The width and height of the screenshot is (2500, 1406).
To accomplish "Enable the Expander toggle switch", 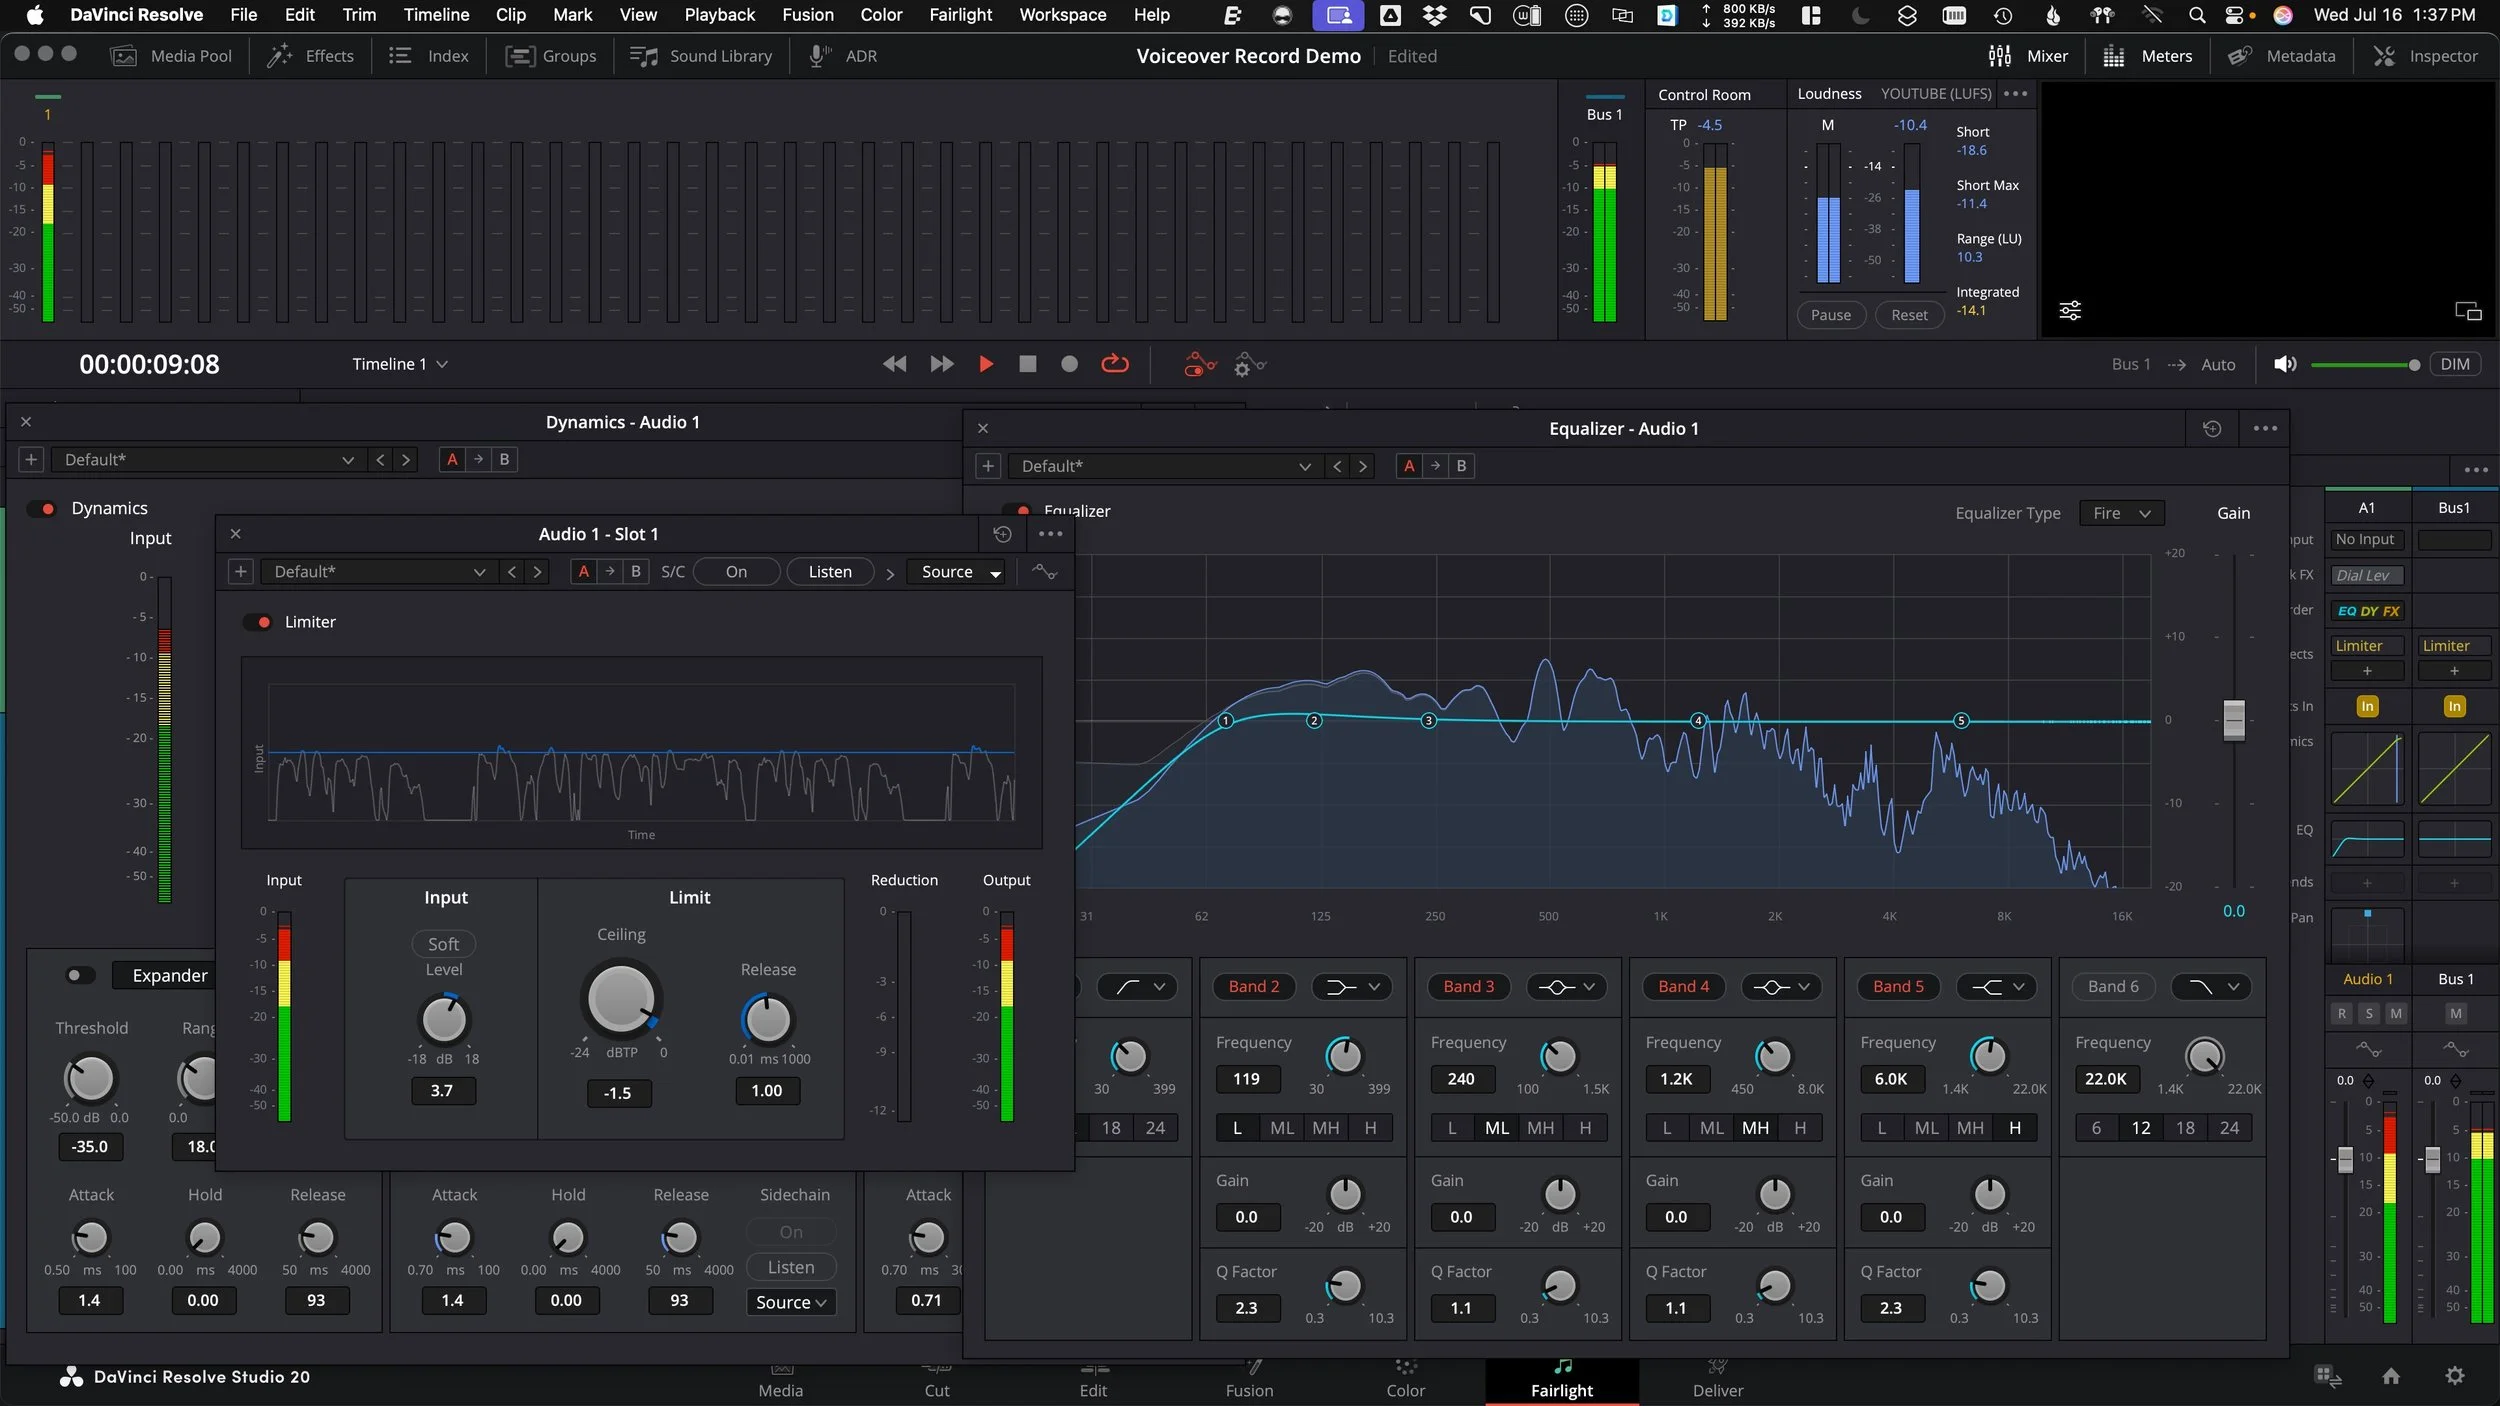I will (79, 976).
